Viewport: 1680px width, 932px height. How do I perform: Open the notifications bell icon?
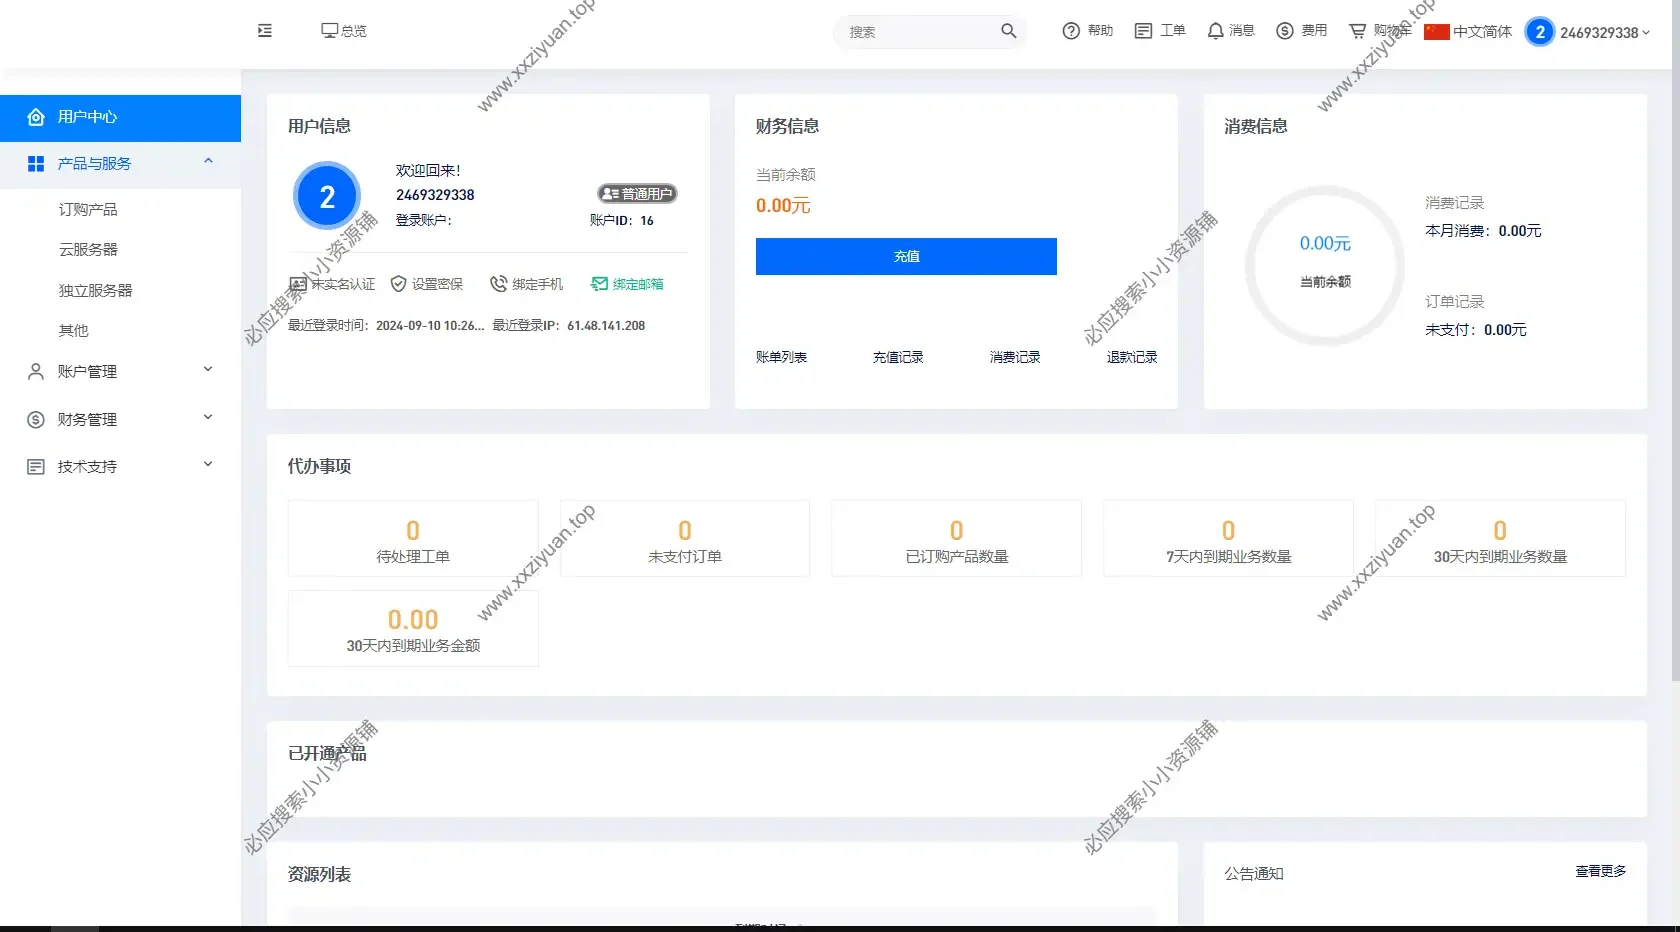tap(1215, 31)
